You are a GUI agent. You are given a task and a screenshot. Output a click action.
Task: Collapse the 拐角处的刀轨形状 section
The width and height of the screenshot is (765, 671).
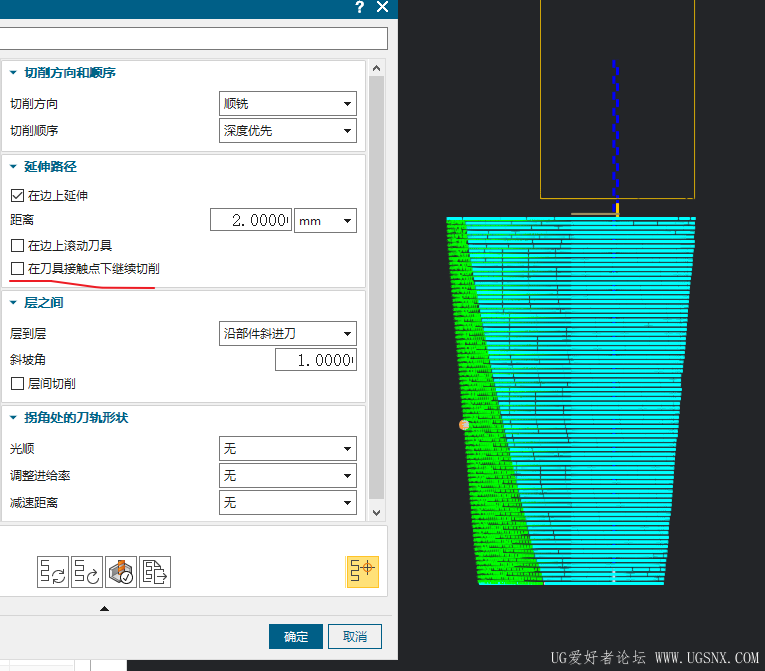pyautogui.click(x=13, y=418)
